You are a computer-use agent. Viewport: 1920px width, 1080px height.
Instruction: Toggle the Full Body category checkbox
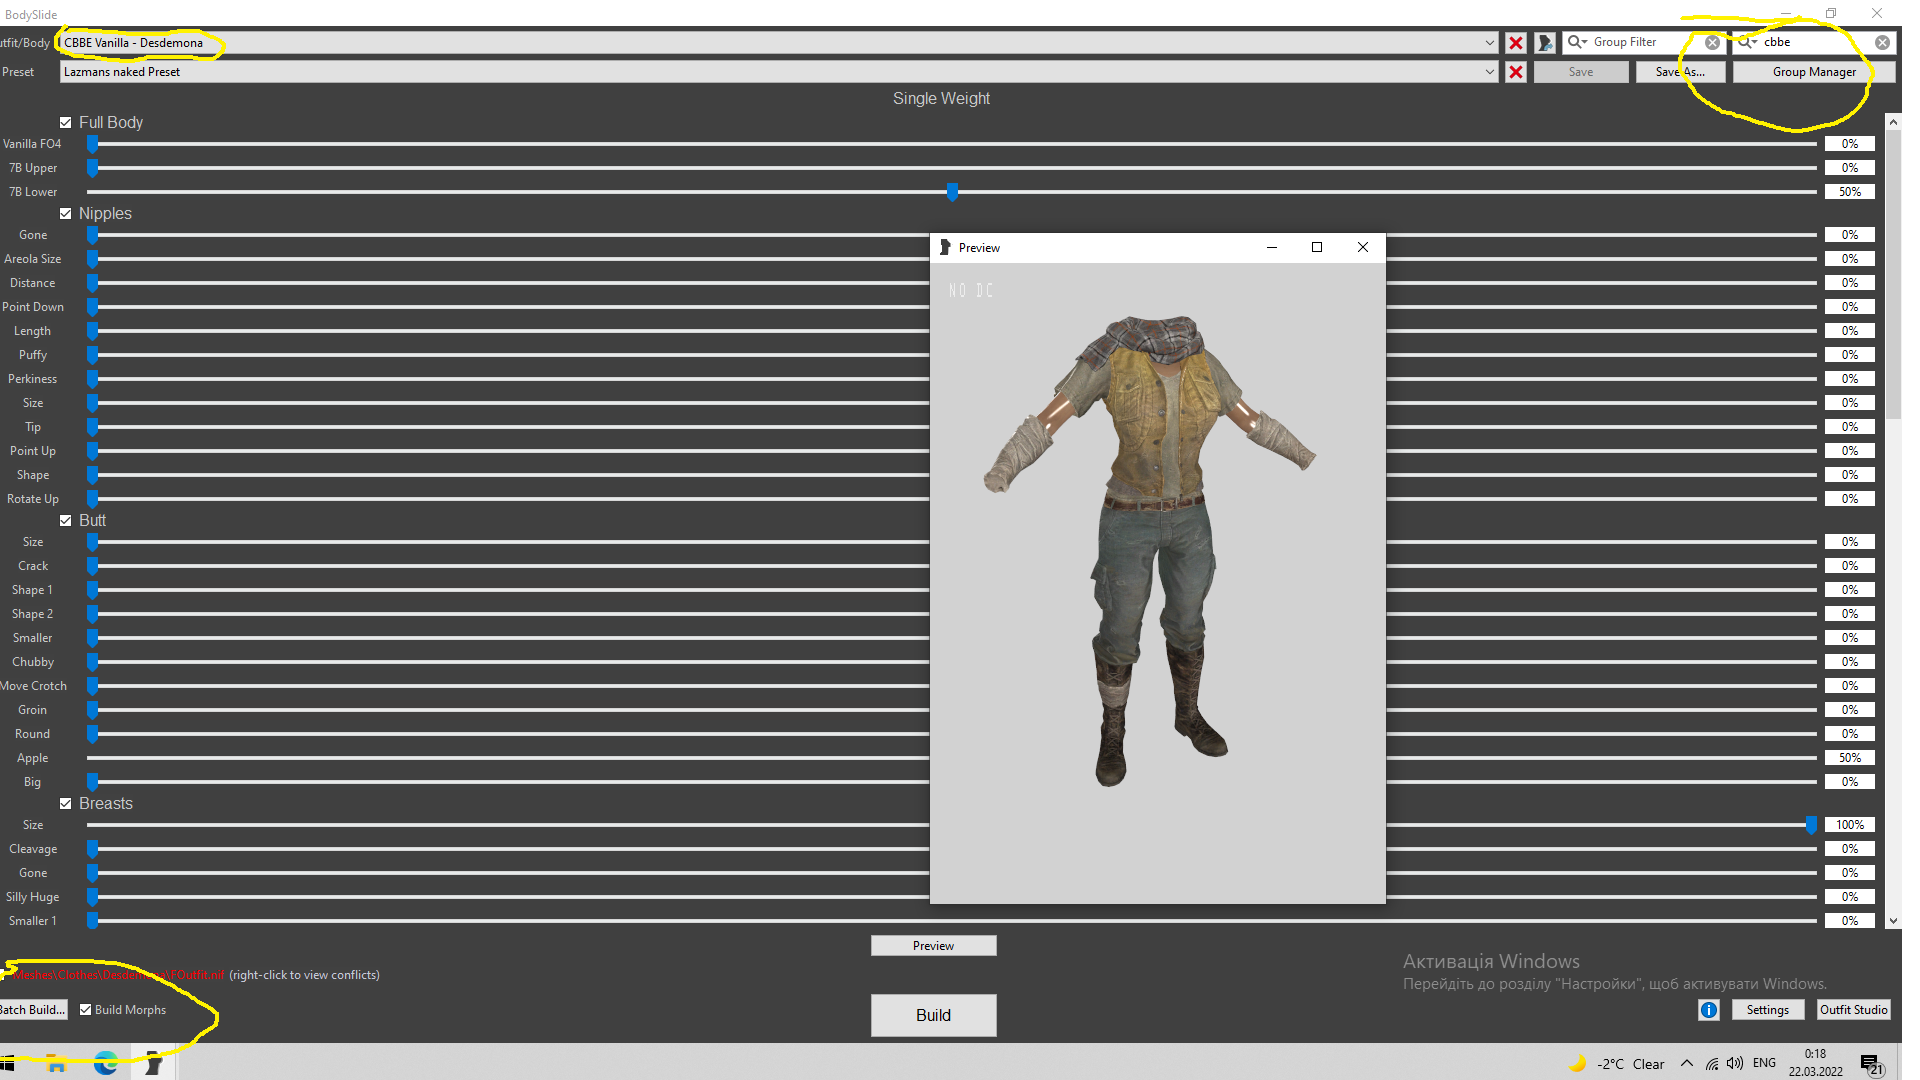66,123
